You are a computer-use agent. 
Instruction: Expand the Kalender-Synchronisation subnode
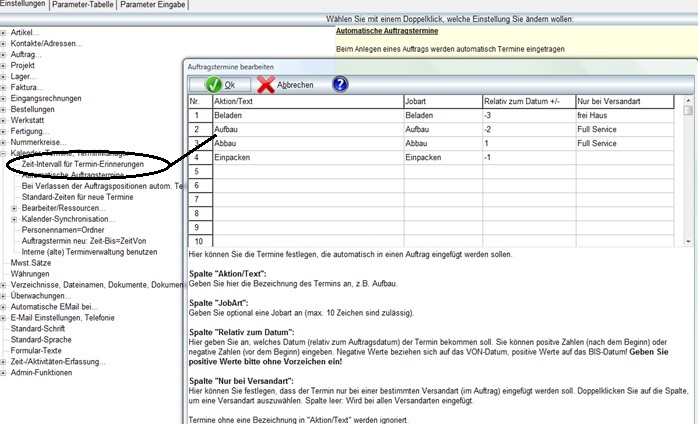pyautogui.click(x=14, y=219)
